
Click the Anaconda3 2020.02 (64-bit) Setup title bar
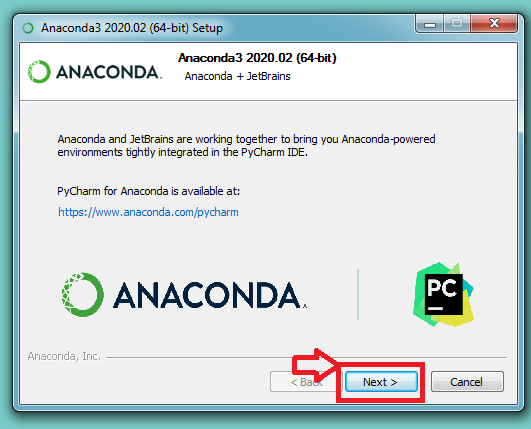coord(132,28)
